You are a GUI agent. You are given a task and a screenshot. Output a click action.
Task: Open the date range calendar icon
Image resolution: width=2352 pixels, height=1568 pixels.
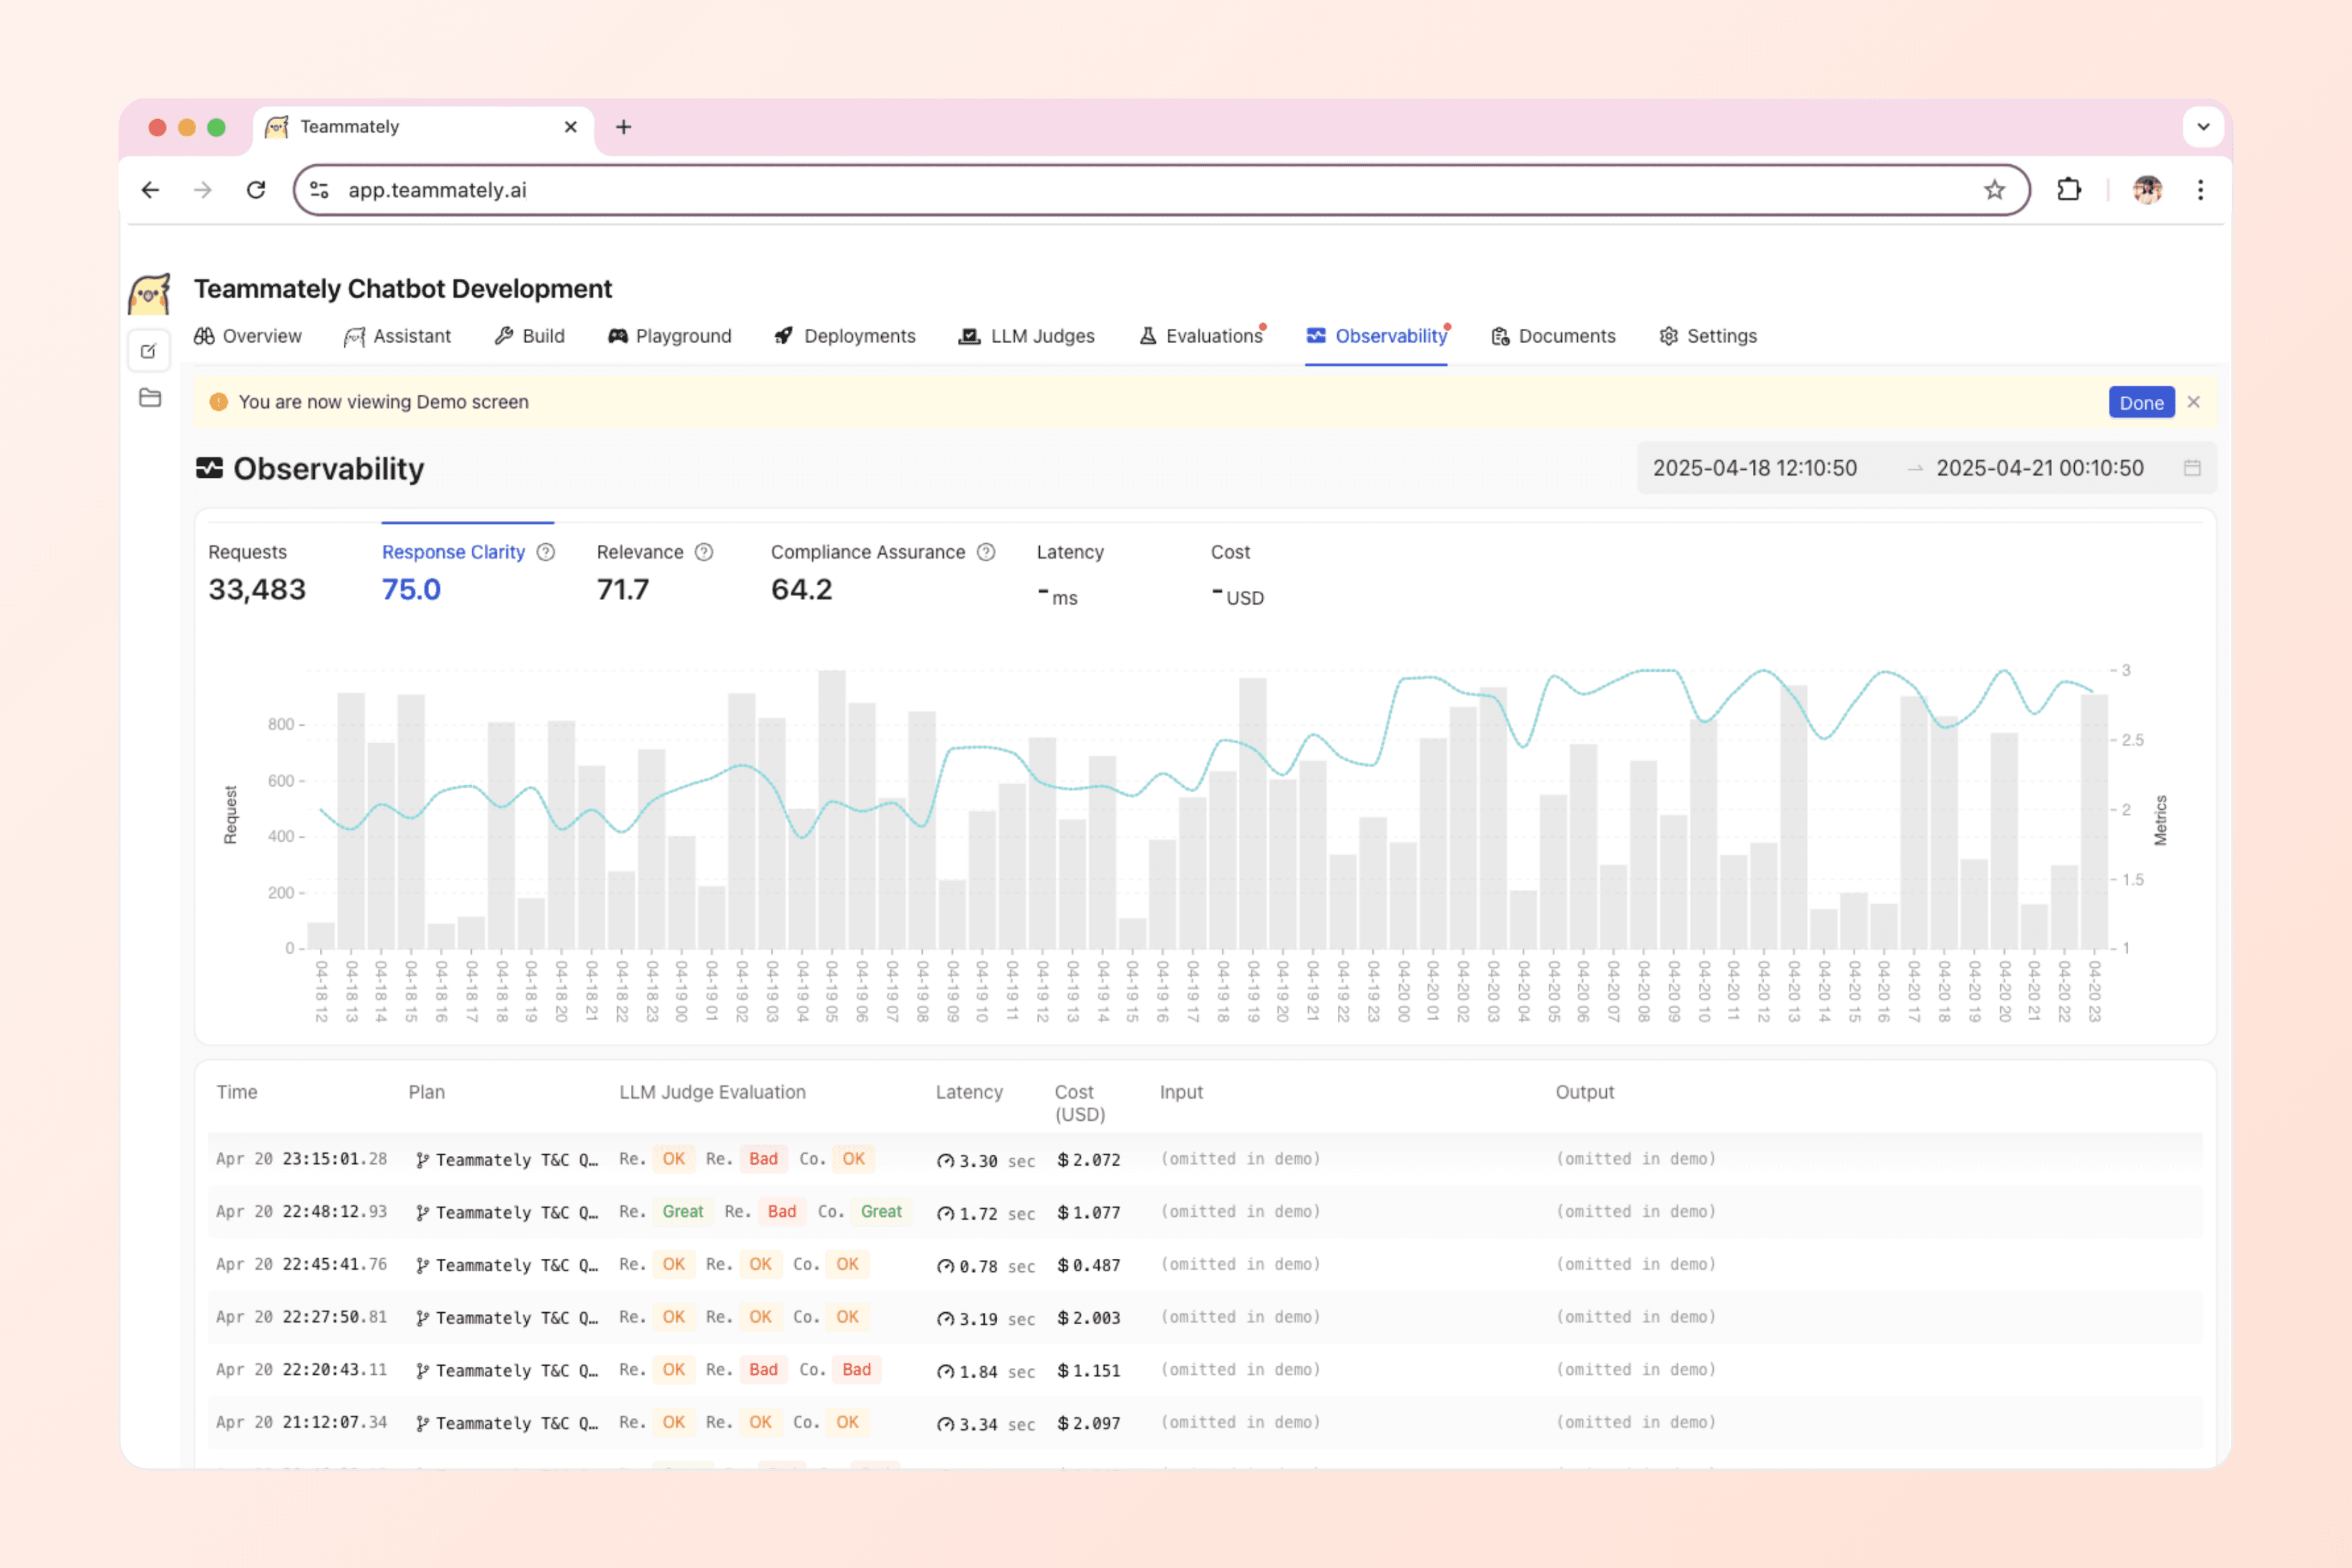click(x=2191, y=468)
